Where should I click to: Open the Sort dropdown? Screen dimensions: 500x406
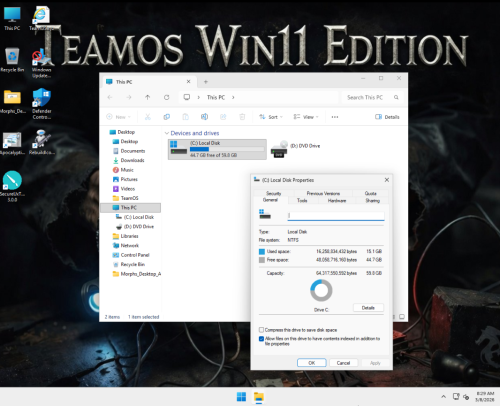coord(271,117)
